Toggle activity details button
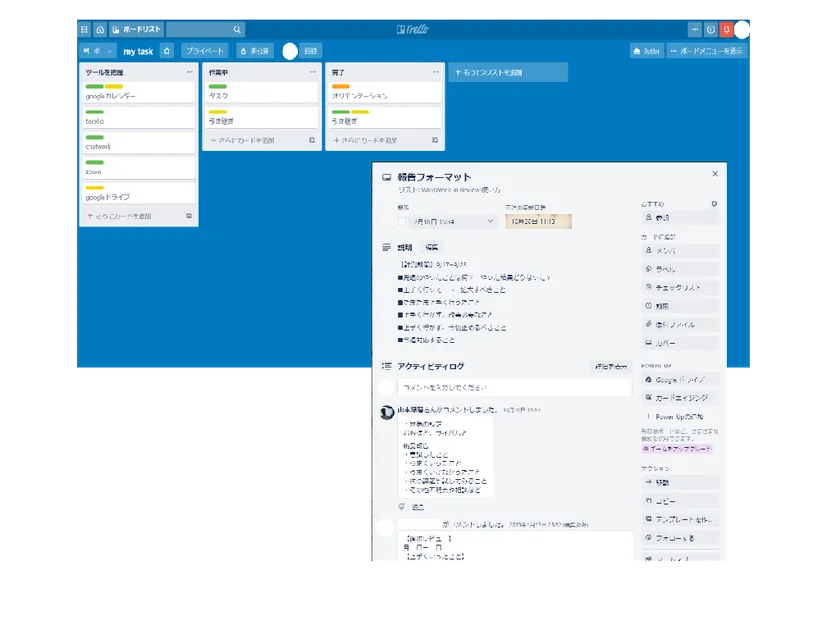 pyautogui.click(x=611, y=366)
